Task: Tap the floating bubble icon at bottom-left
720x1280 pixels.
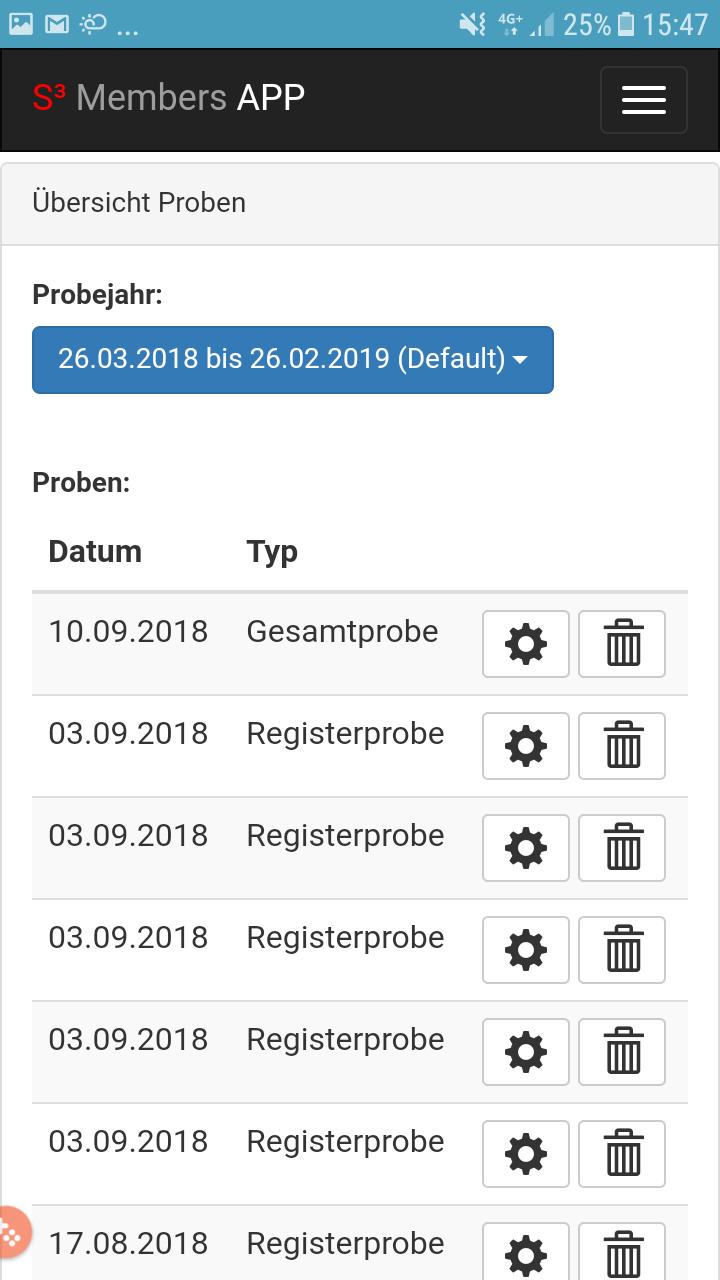Action: (x=12, y=1232)
